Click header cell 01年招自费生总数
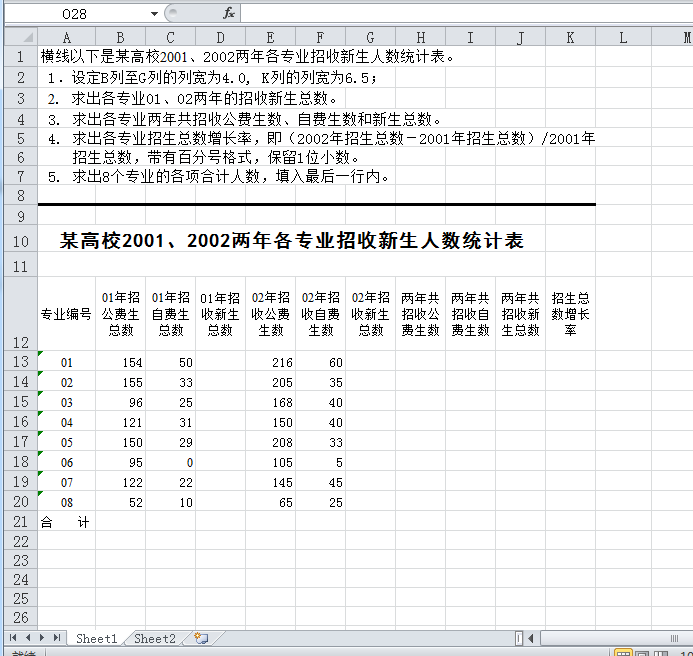Viewport: 693px width, 656px height. point(170,314)
